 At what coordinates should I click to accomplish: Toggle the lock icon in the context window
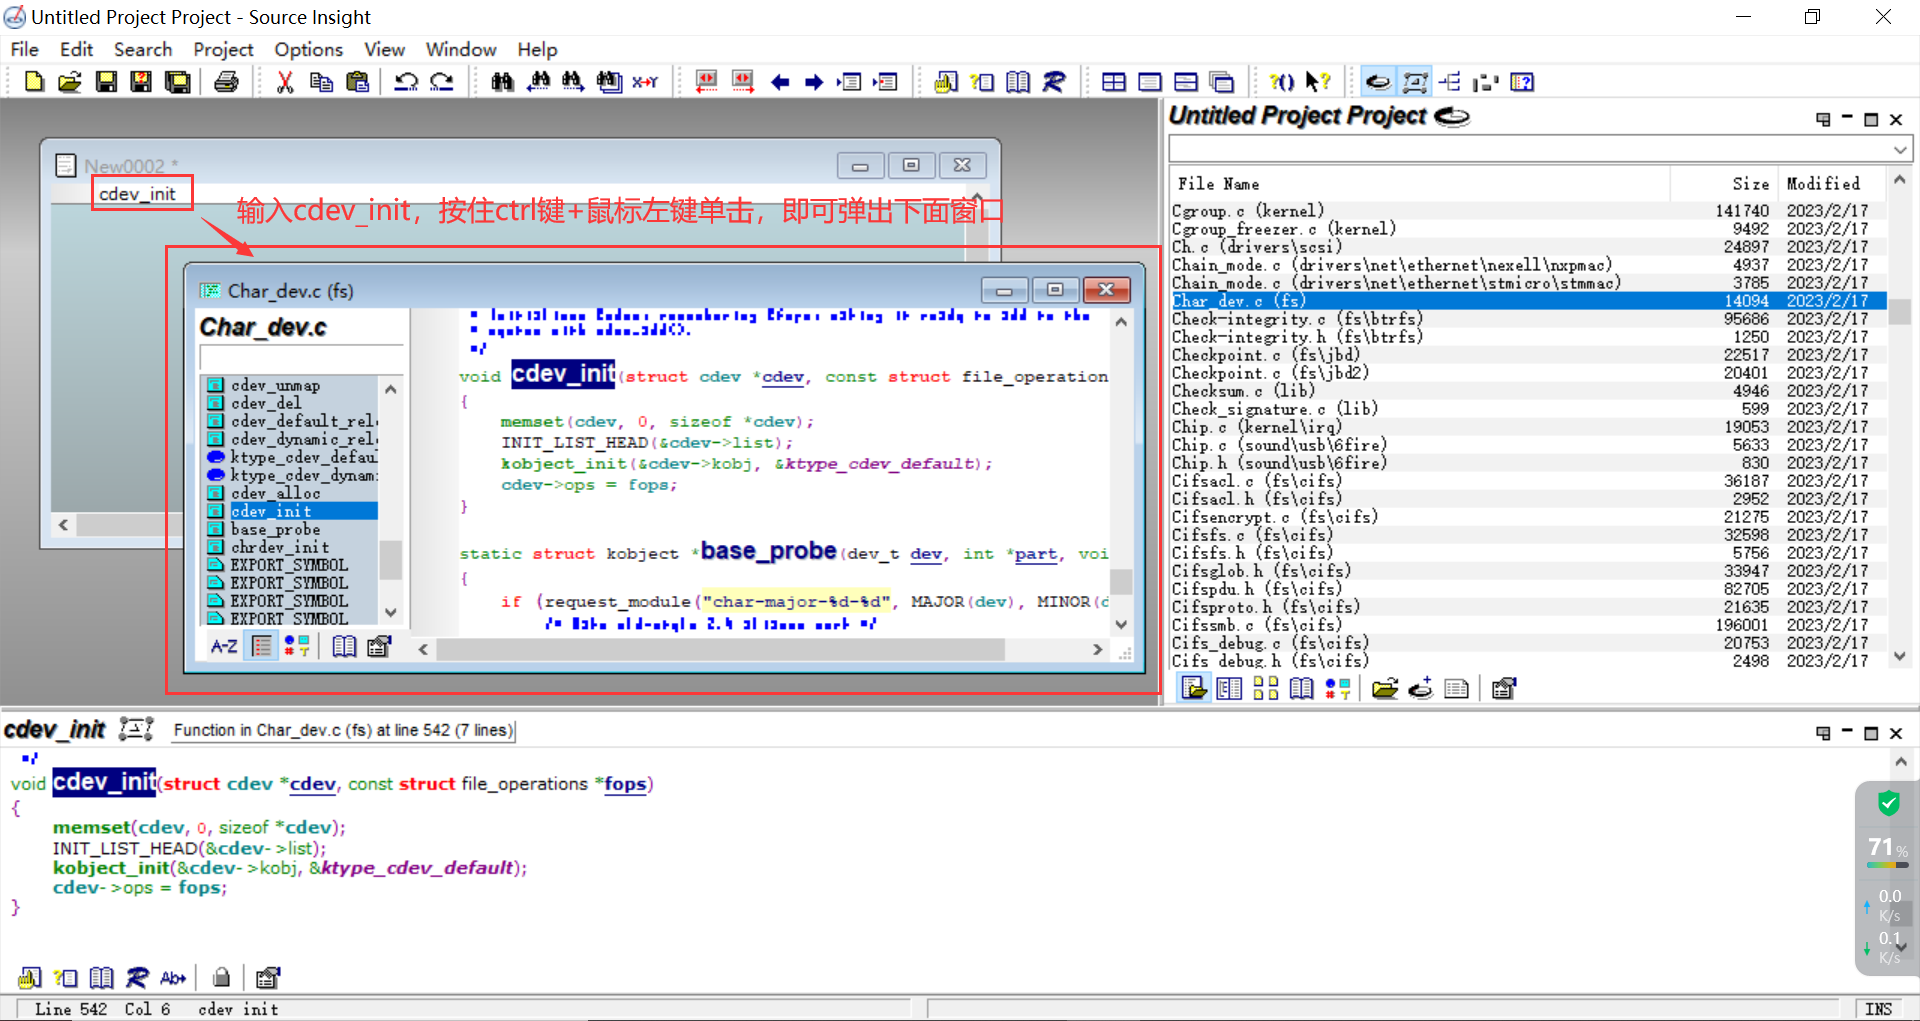coord(221,977)
